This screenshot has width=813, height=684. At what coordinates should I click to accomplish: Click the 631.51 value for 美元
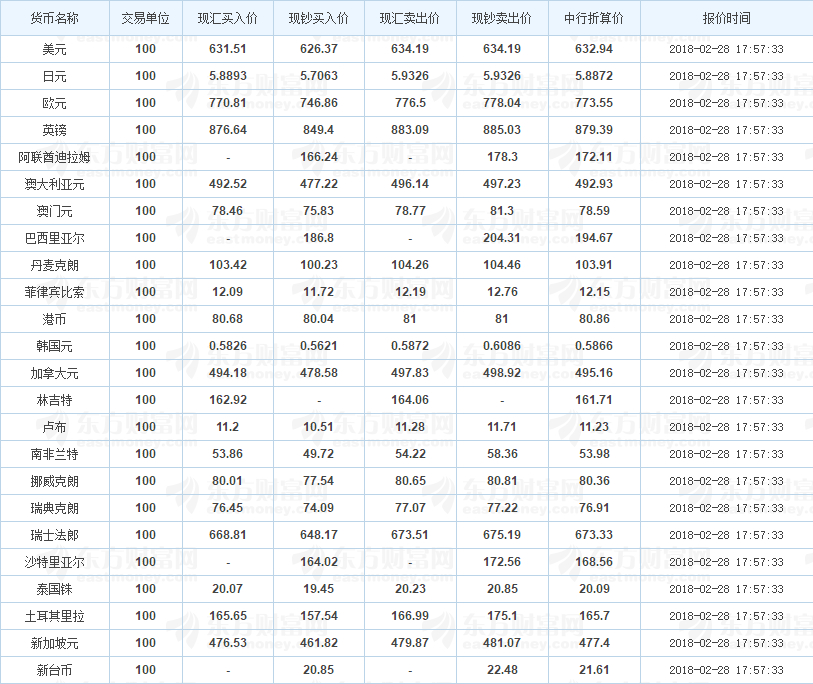[228, 49]
